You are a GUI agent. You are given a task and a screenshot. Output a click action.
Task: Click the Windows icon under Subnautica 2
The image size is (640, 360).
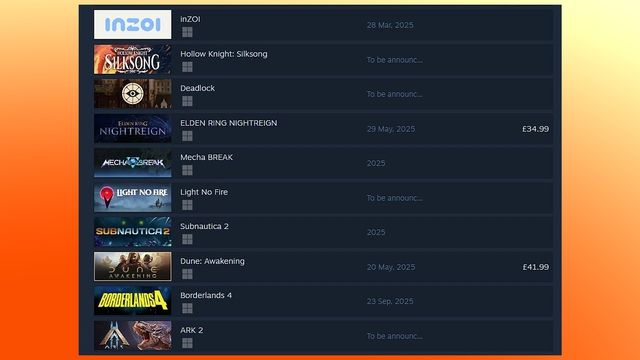point(187,239)
